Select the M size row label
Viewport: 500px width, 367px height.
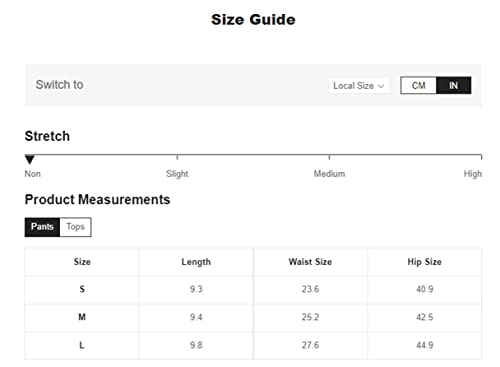coord(82,317)
